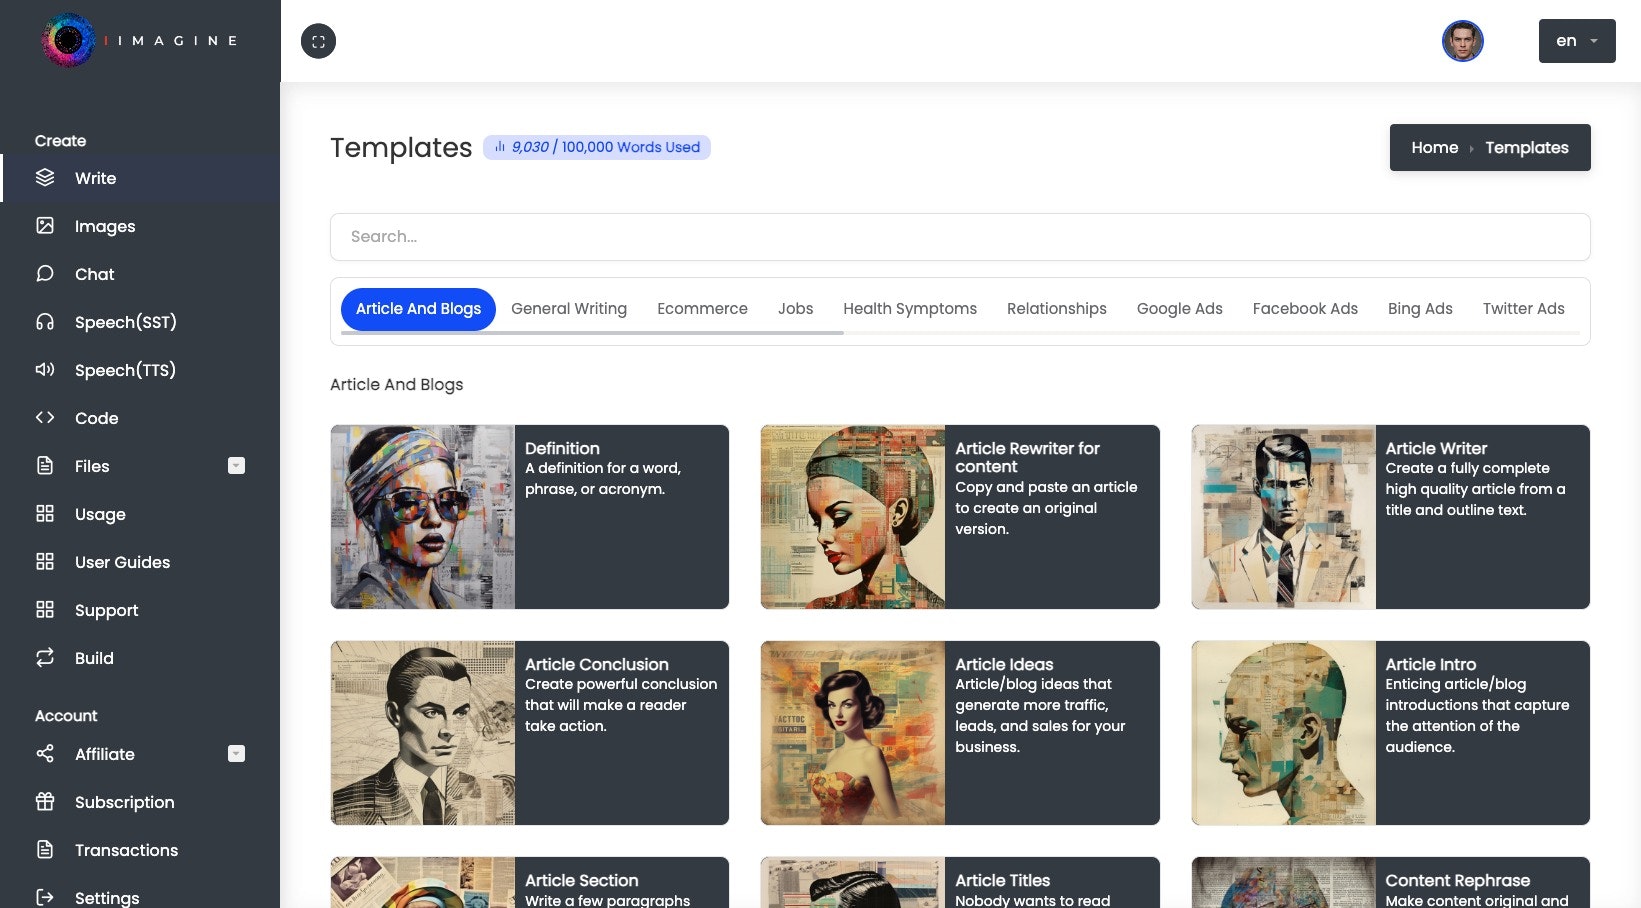Switch to the Ecommerce tab
This screenshot has width=1641, height=908.
(x=702, y=309)
